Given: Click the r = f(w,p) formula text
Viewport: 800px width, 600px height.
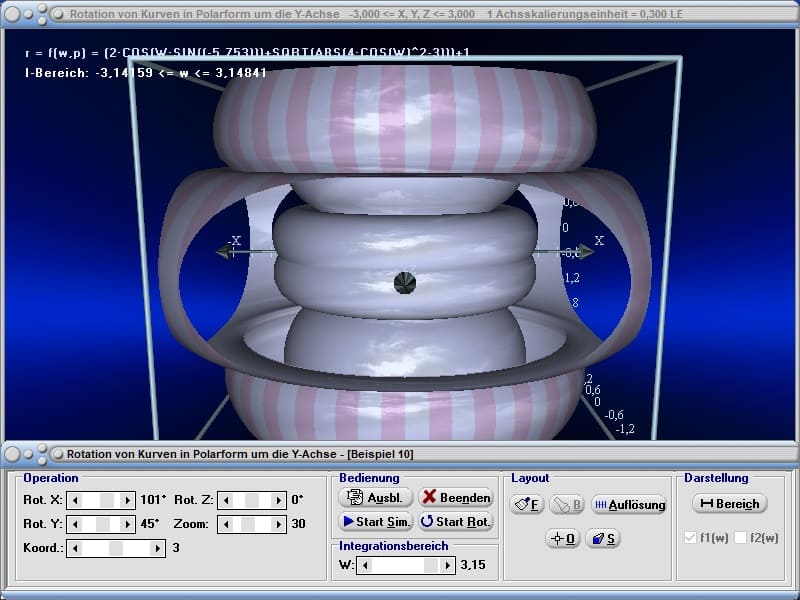Looking at the screenshot, I should (x=247, y=52).
